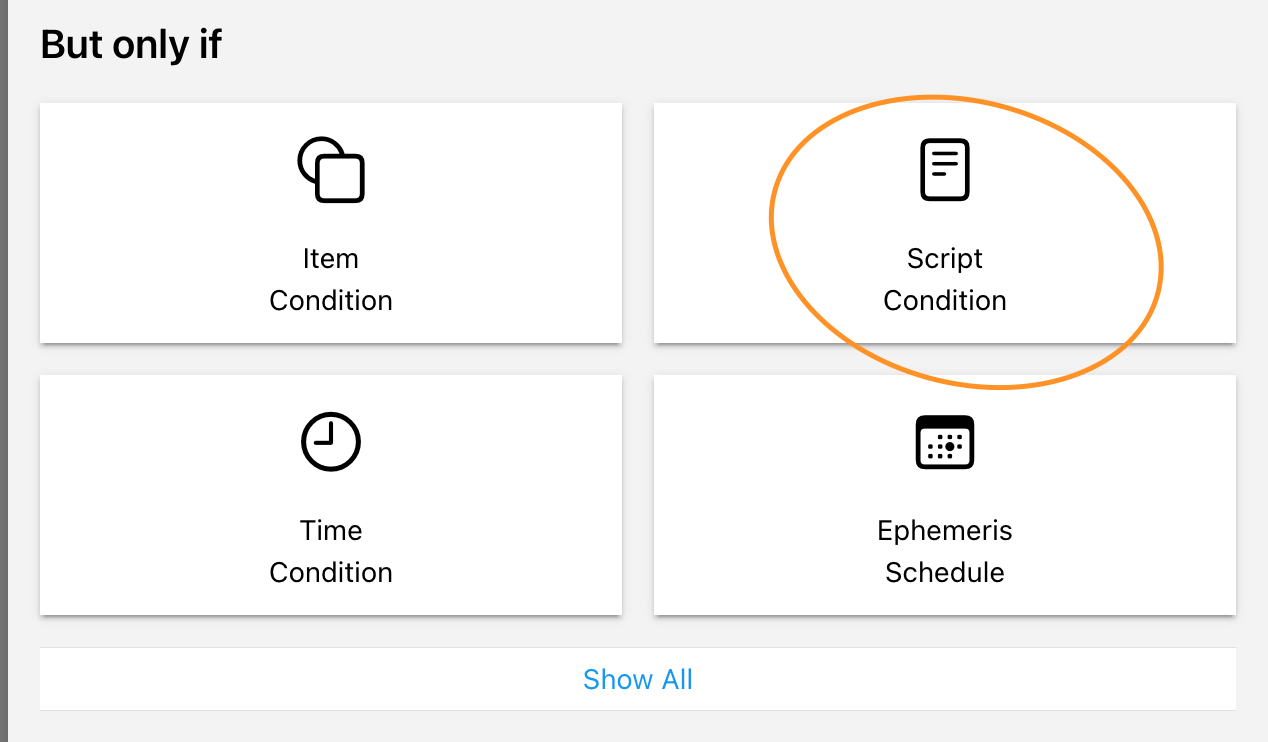Click the 'Time Condition' text label

click(331, 551)
